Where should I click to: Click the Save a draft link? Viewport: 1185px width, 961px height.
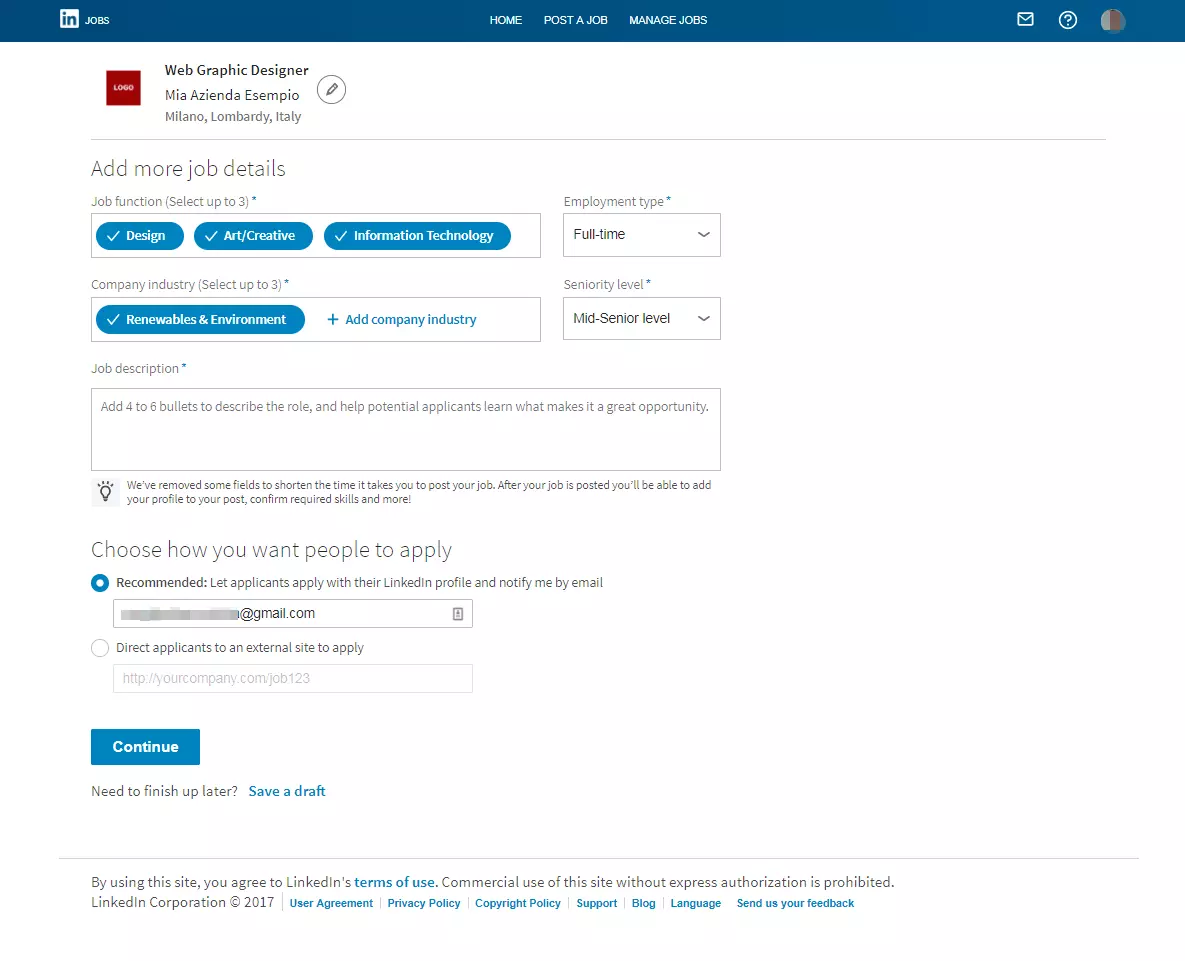click(287, 791)
